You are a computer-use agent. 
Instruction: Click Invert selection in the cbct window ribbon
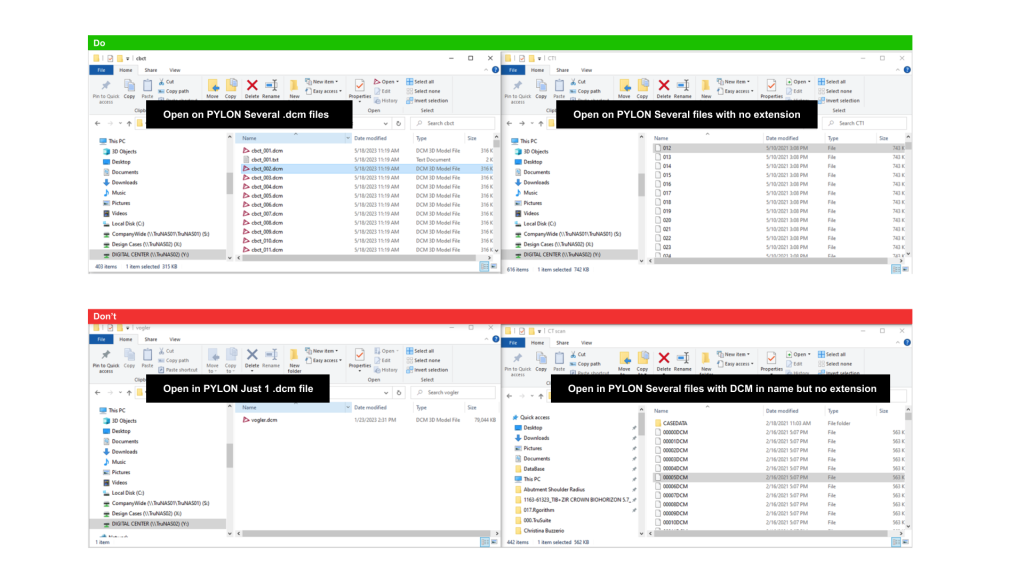point(429,100)
